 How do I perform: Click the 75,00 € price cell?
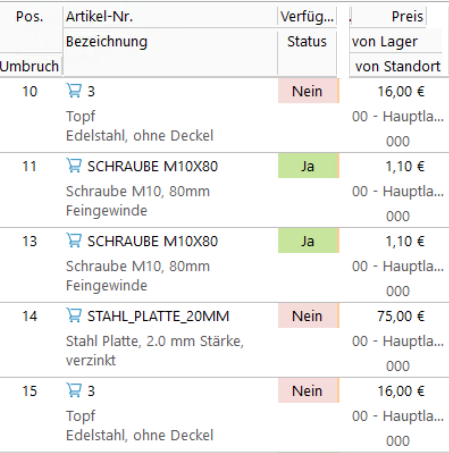point(401,316)
